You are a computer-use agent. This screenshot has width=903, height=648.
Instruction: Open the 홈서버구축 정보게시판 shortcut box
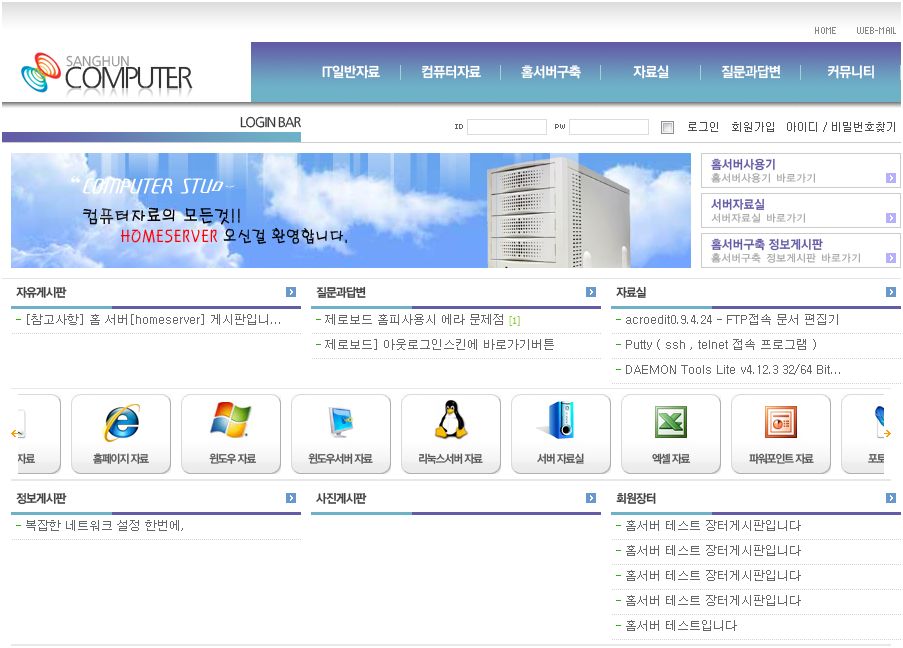tap(800, 251)
